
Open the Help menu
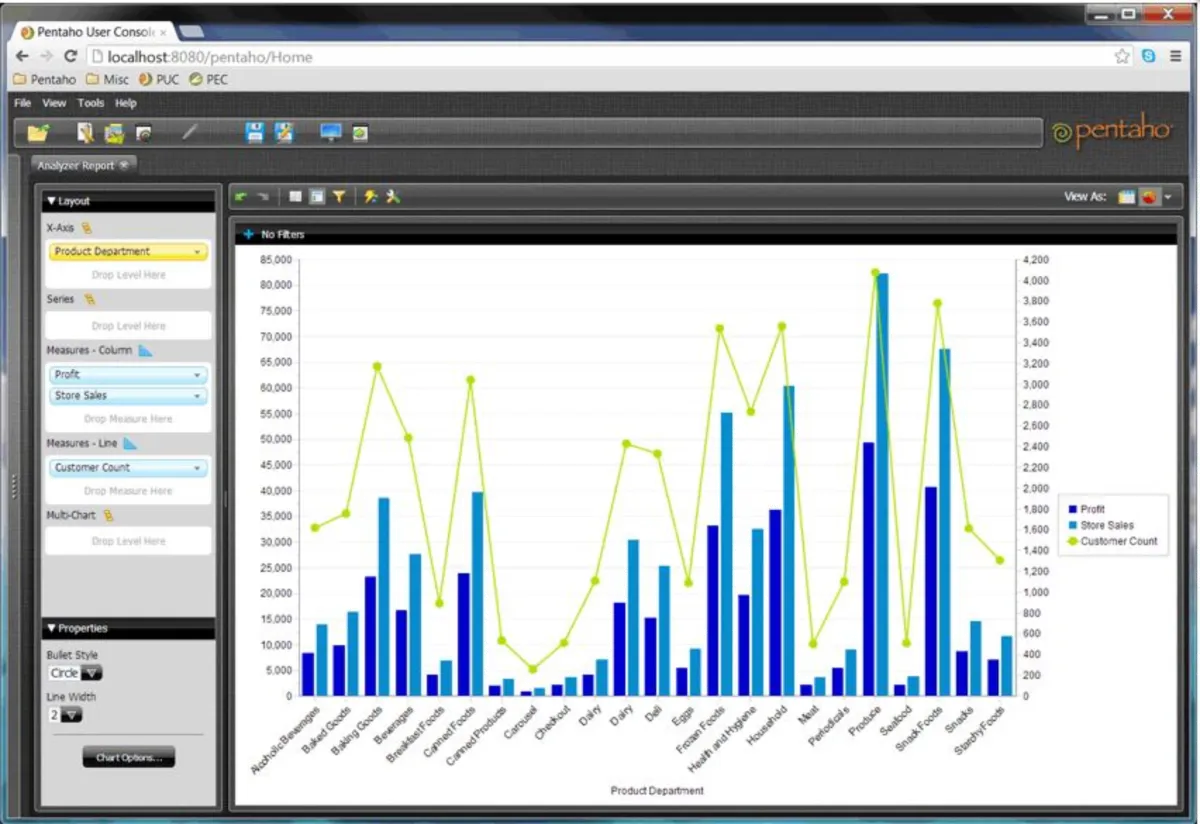[125, 103]
